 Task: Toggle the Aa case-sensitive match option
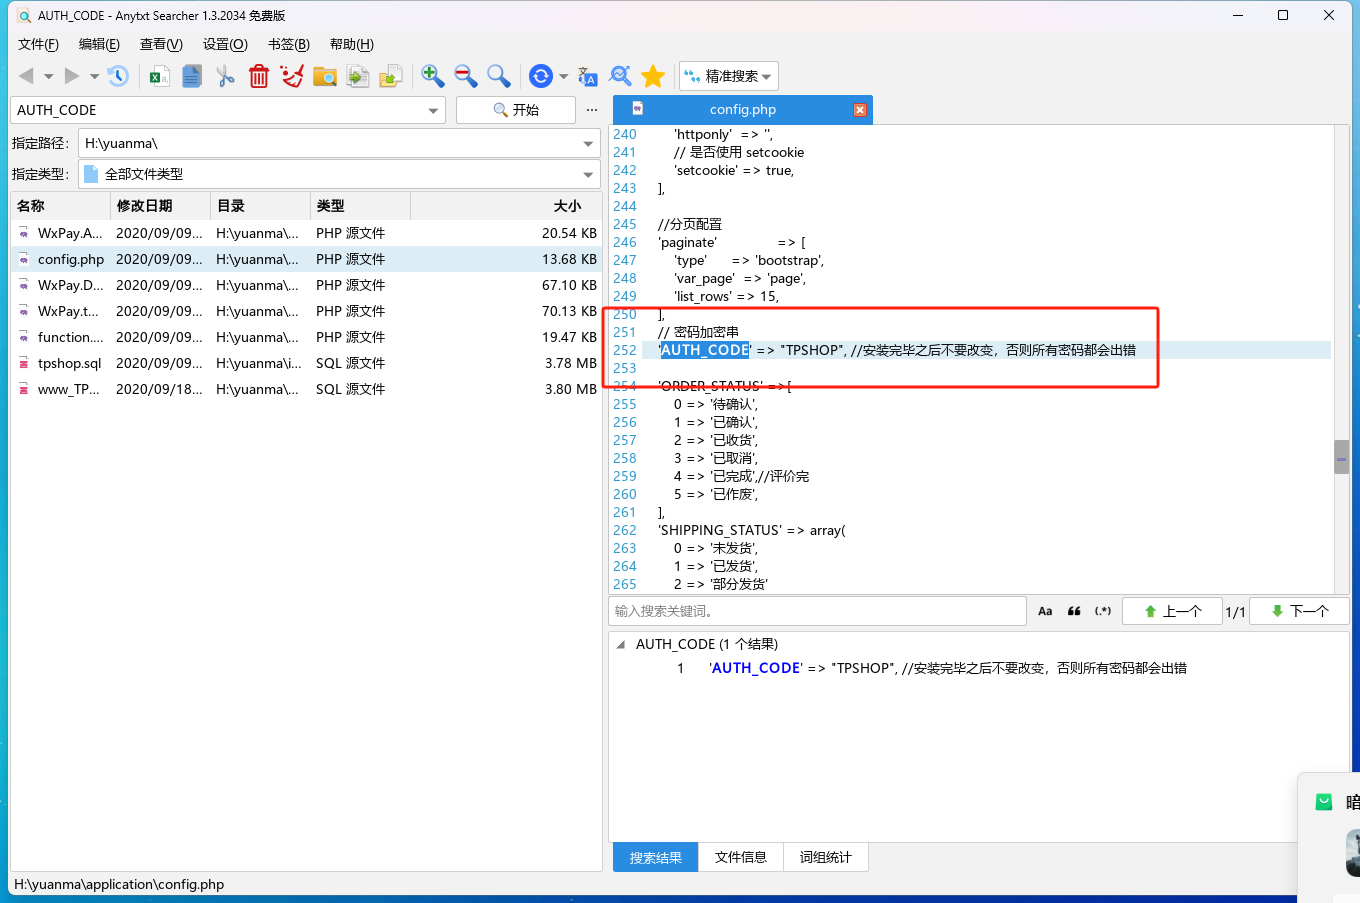[1045, 611]
